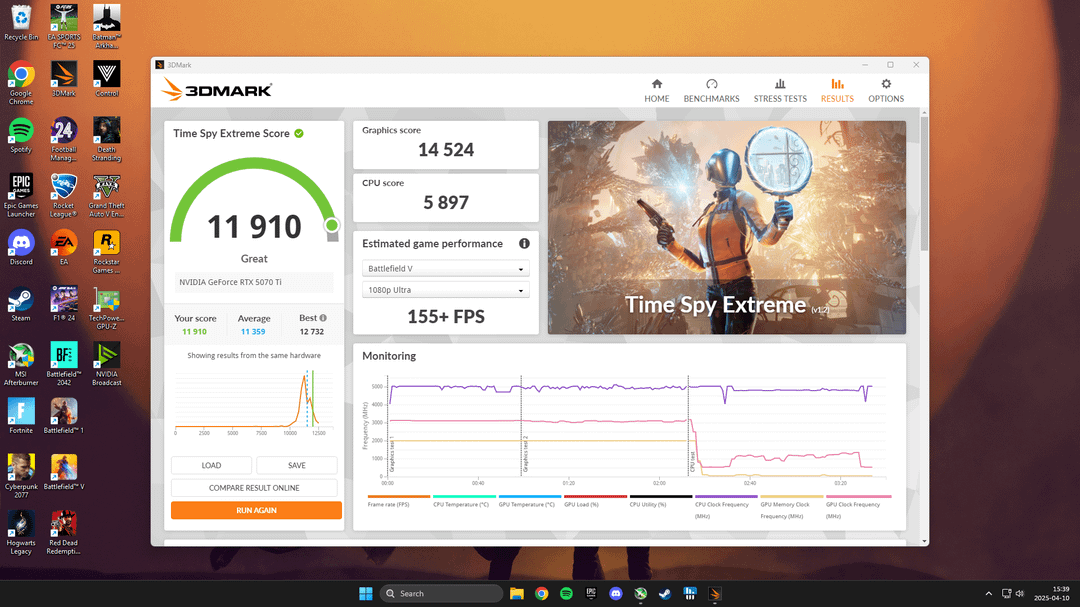Click the LOAD button

point(211,465)
